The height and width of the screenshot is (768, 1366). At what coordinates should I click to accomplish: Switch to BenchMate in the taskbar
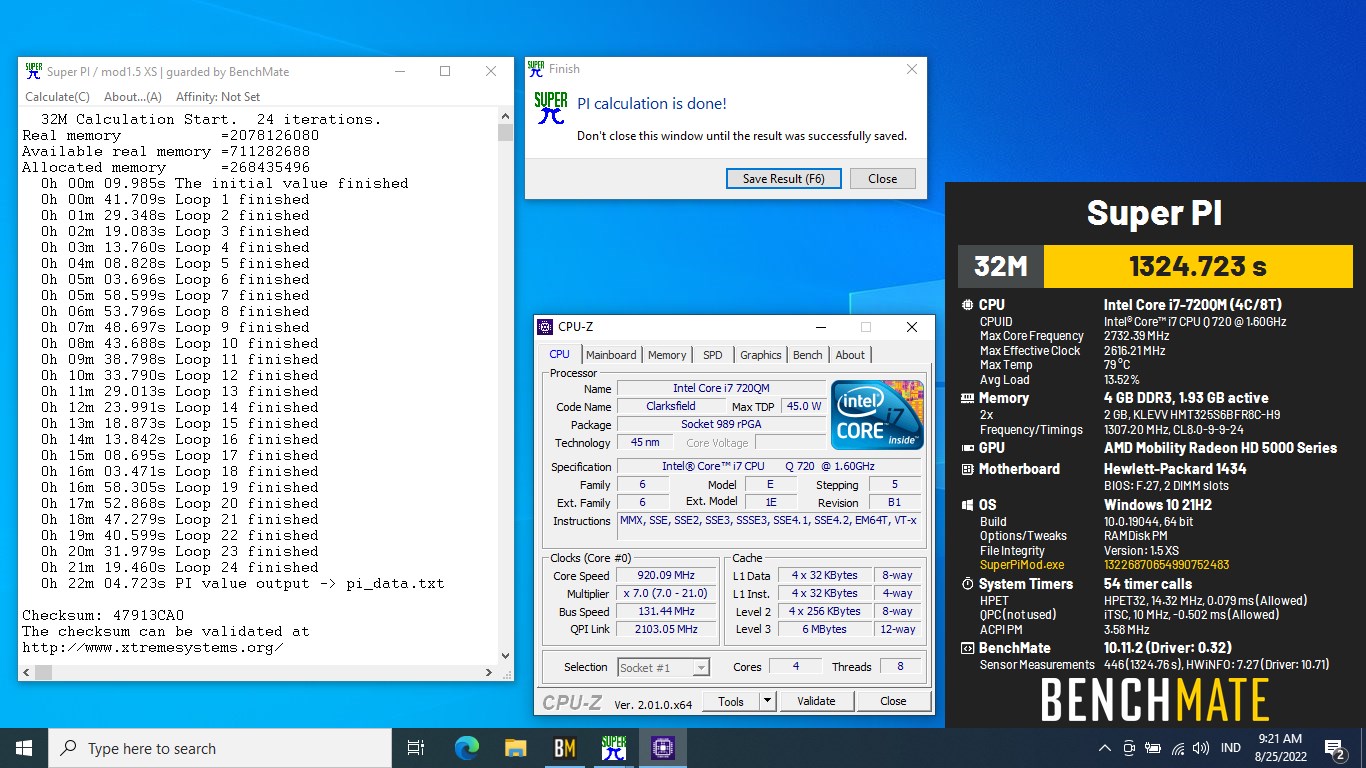click(x=564, y=748)
